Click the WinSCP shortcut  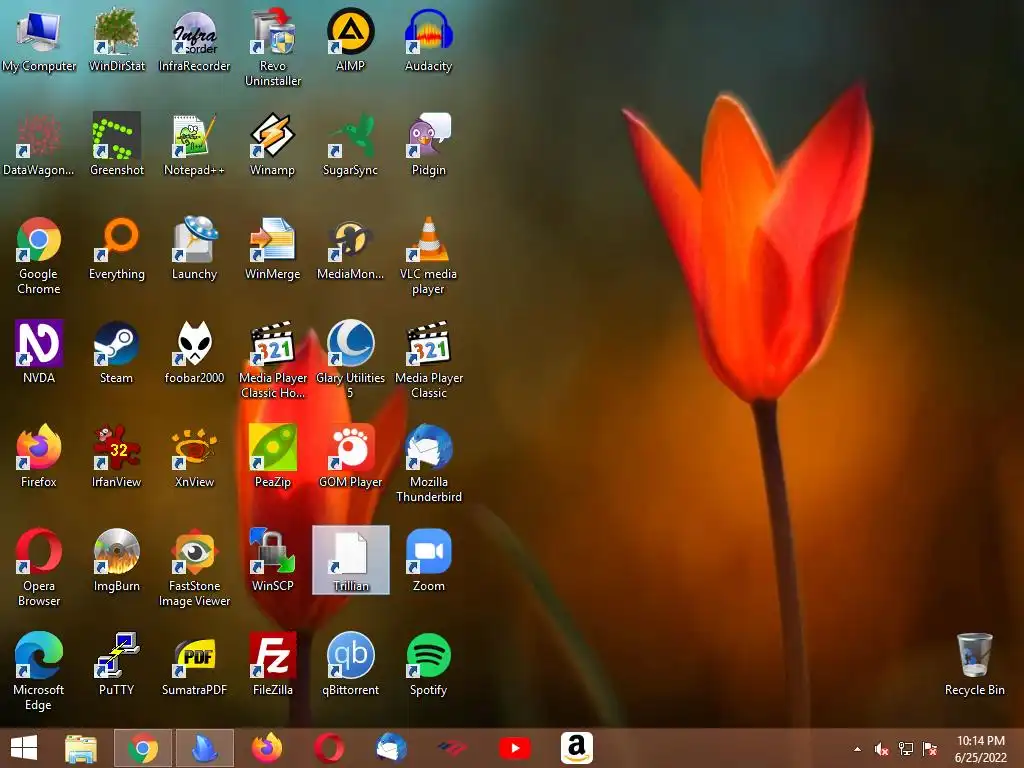click(x=273, y=560)
